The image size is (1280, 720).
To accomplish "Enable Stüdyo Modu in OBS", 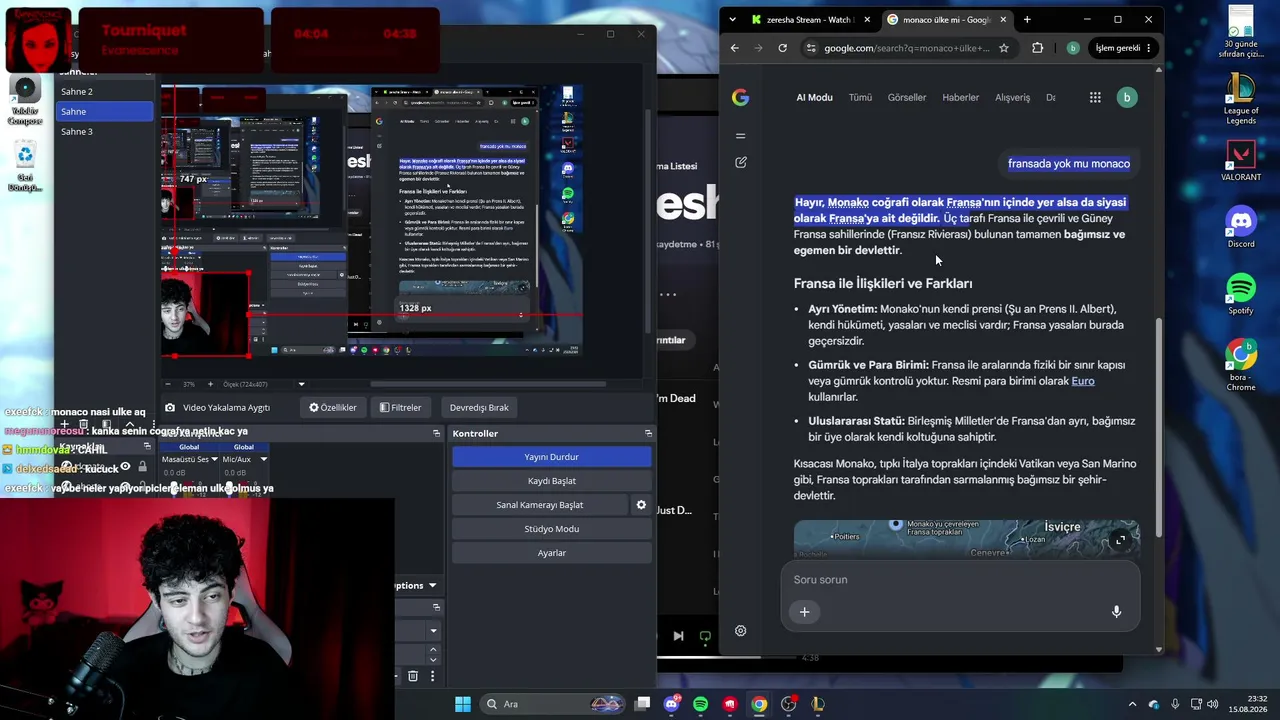I will click(551, 529).
